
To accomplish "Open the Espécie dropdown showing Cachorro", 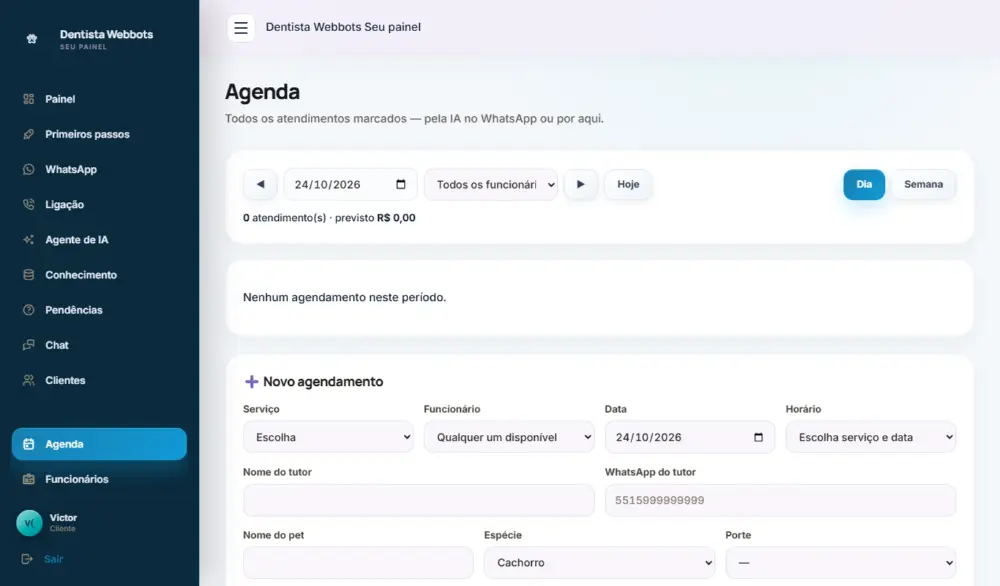I will point(599,562).
